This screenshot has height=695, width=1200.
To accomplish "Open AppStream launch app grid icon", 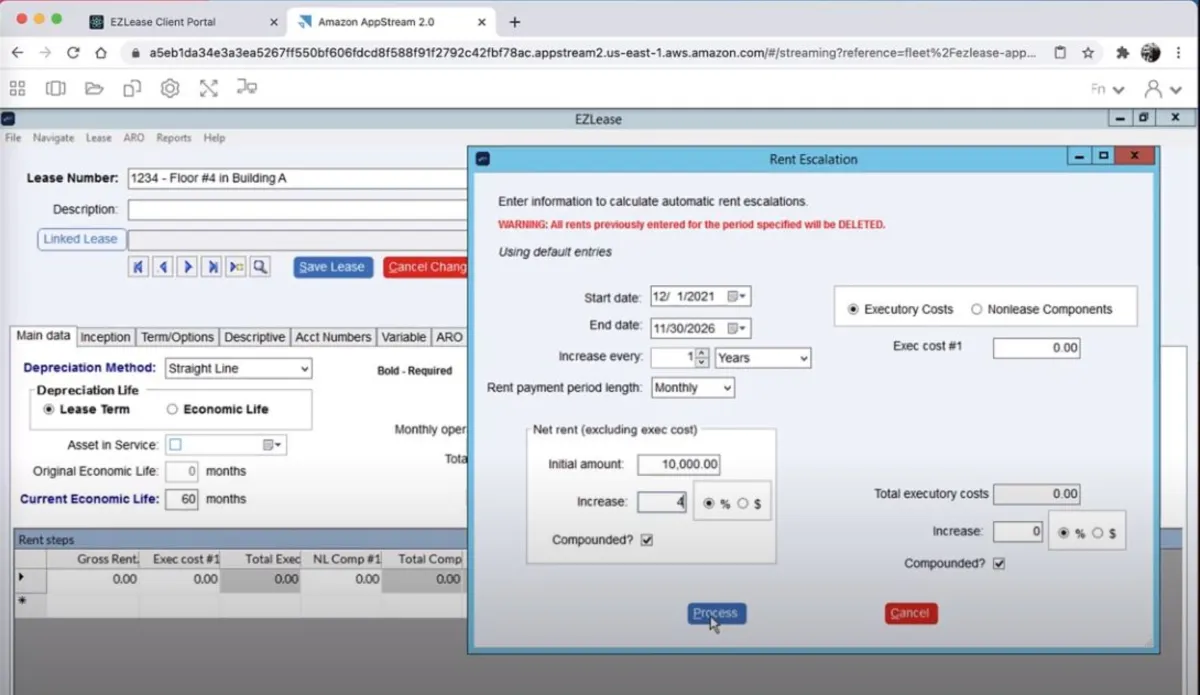I will point(17,89).
